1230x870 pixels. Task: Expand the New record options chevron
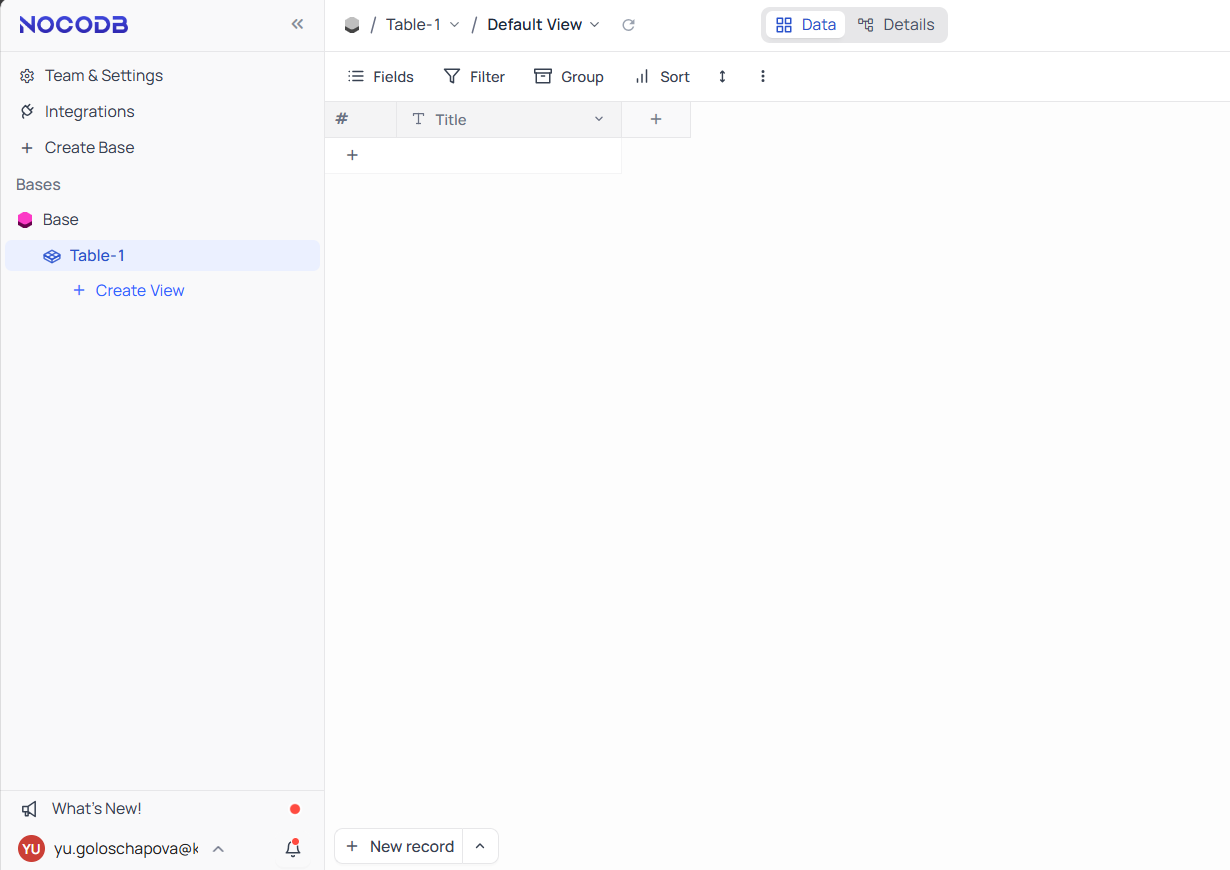[x=480, y=847]
